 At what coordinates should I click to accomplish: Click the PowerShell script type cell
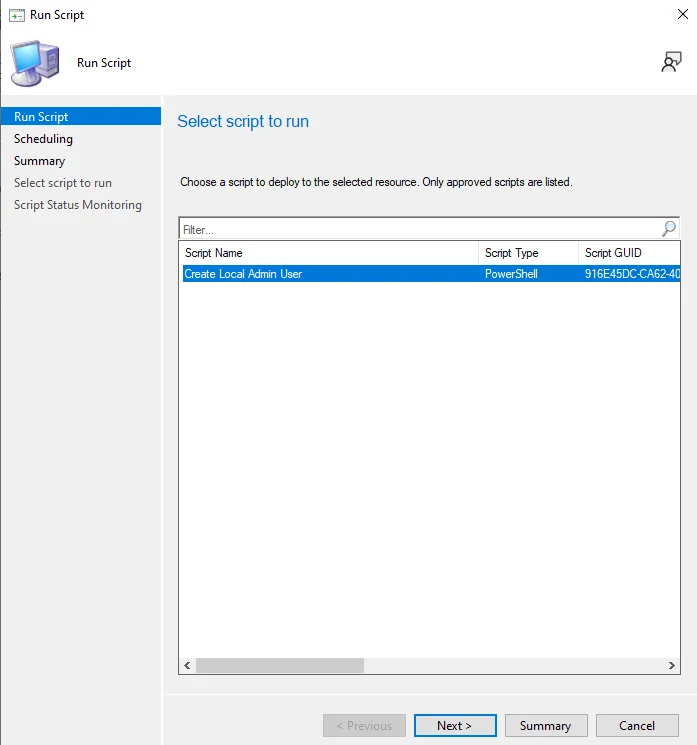pos(511,274)
